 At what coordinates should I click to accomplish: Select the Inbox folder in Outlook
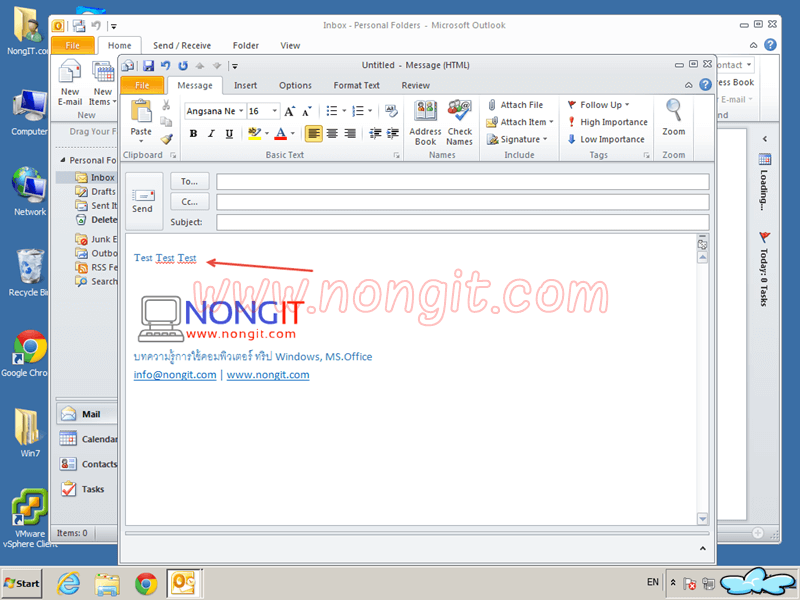coord(96,177)
